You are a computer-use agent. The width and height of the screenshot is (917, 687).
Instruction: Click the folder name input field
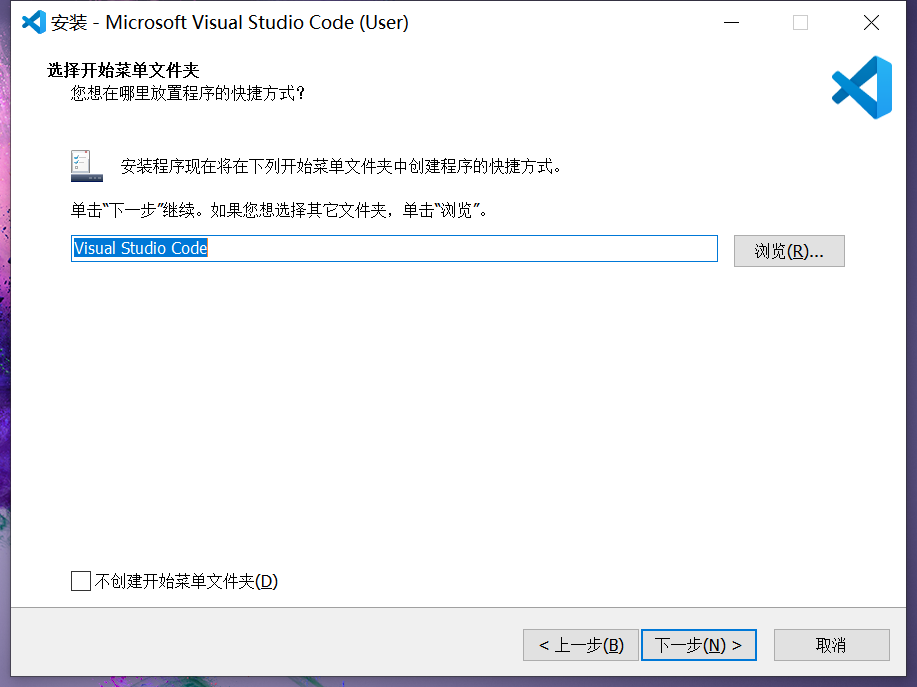tap(394, 248)
